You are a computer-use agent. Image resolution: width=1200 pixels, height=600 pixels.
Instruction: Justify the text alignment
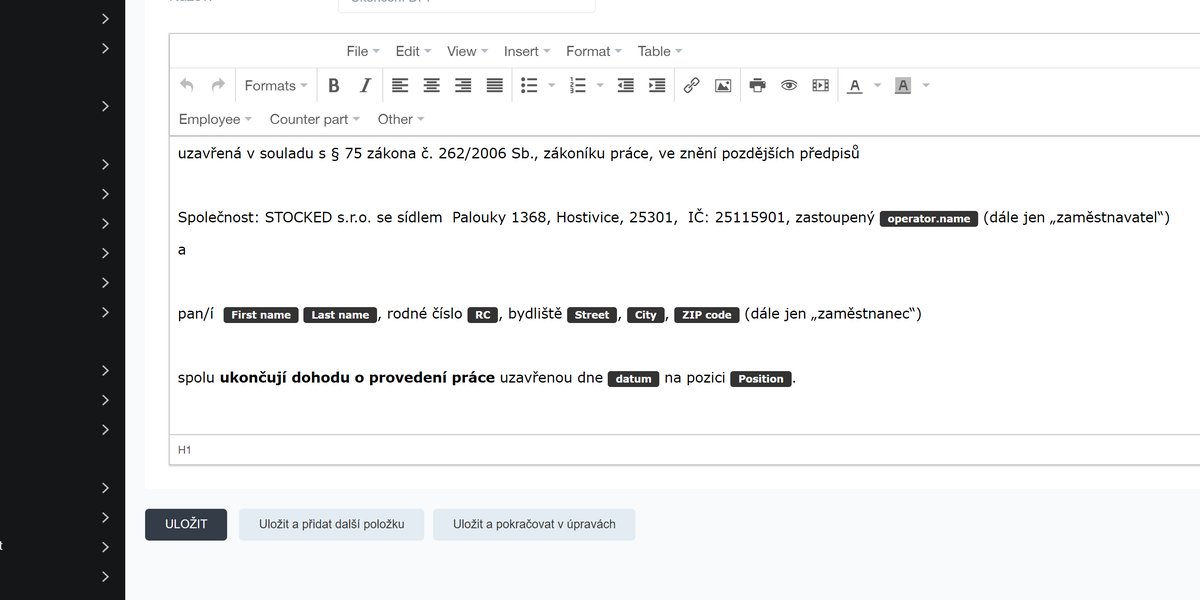point(494,86)
